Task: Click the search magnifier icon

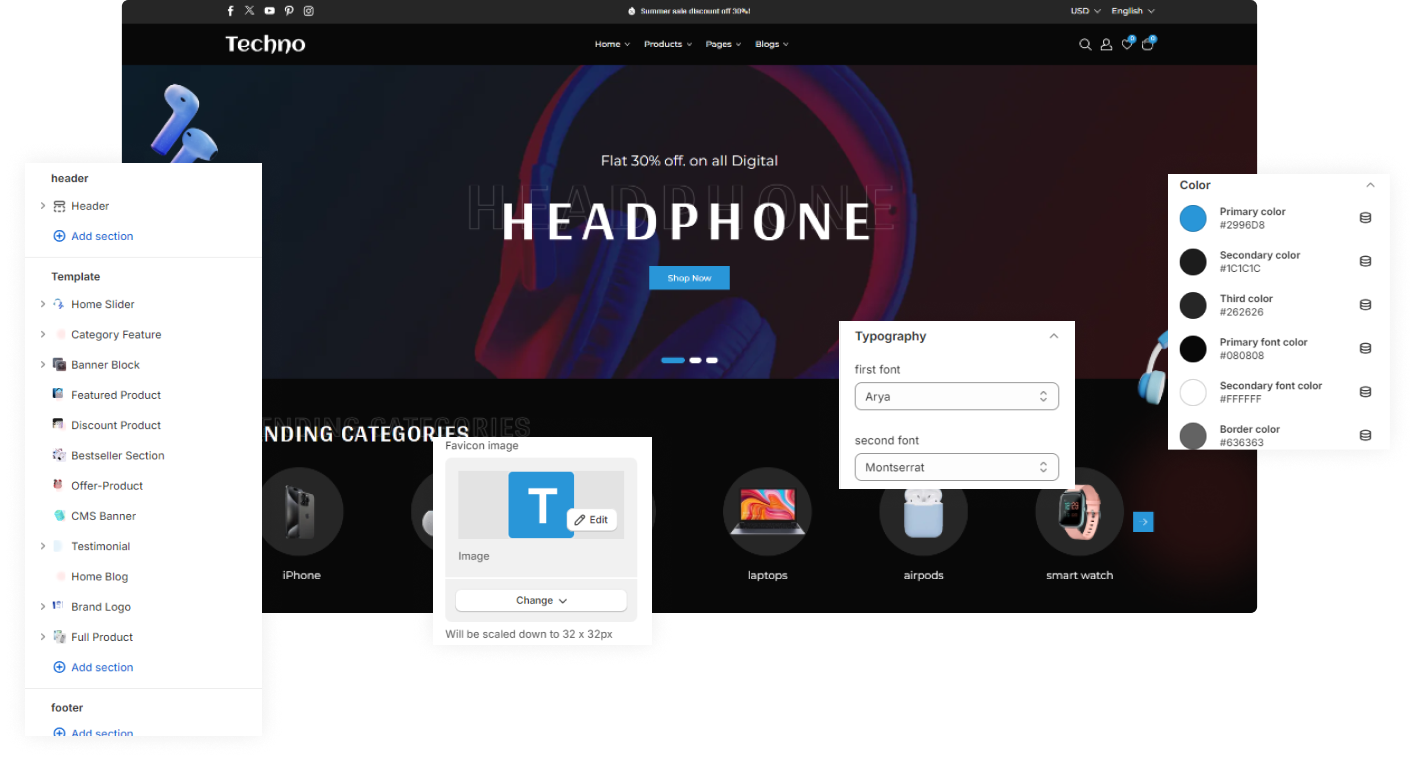Action: [x=1085, y=45]
